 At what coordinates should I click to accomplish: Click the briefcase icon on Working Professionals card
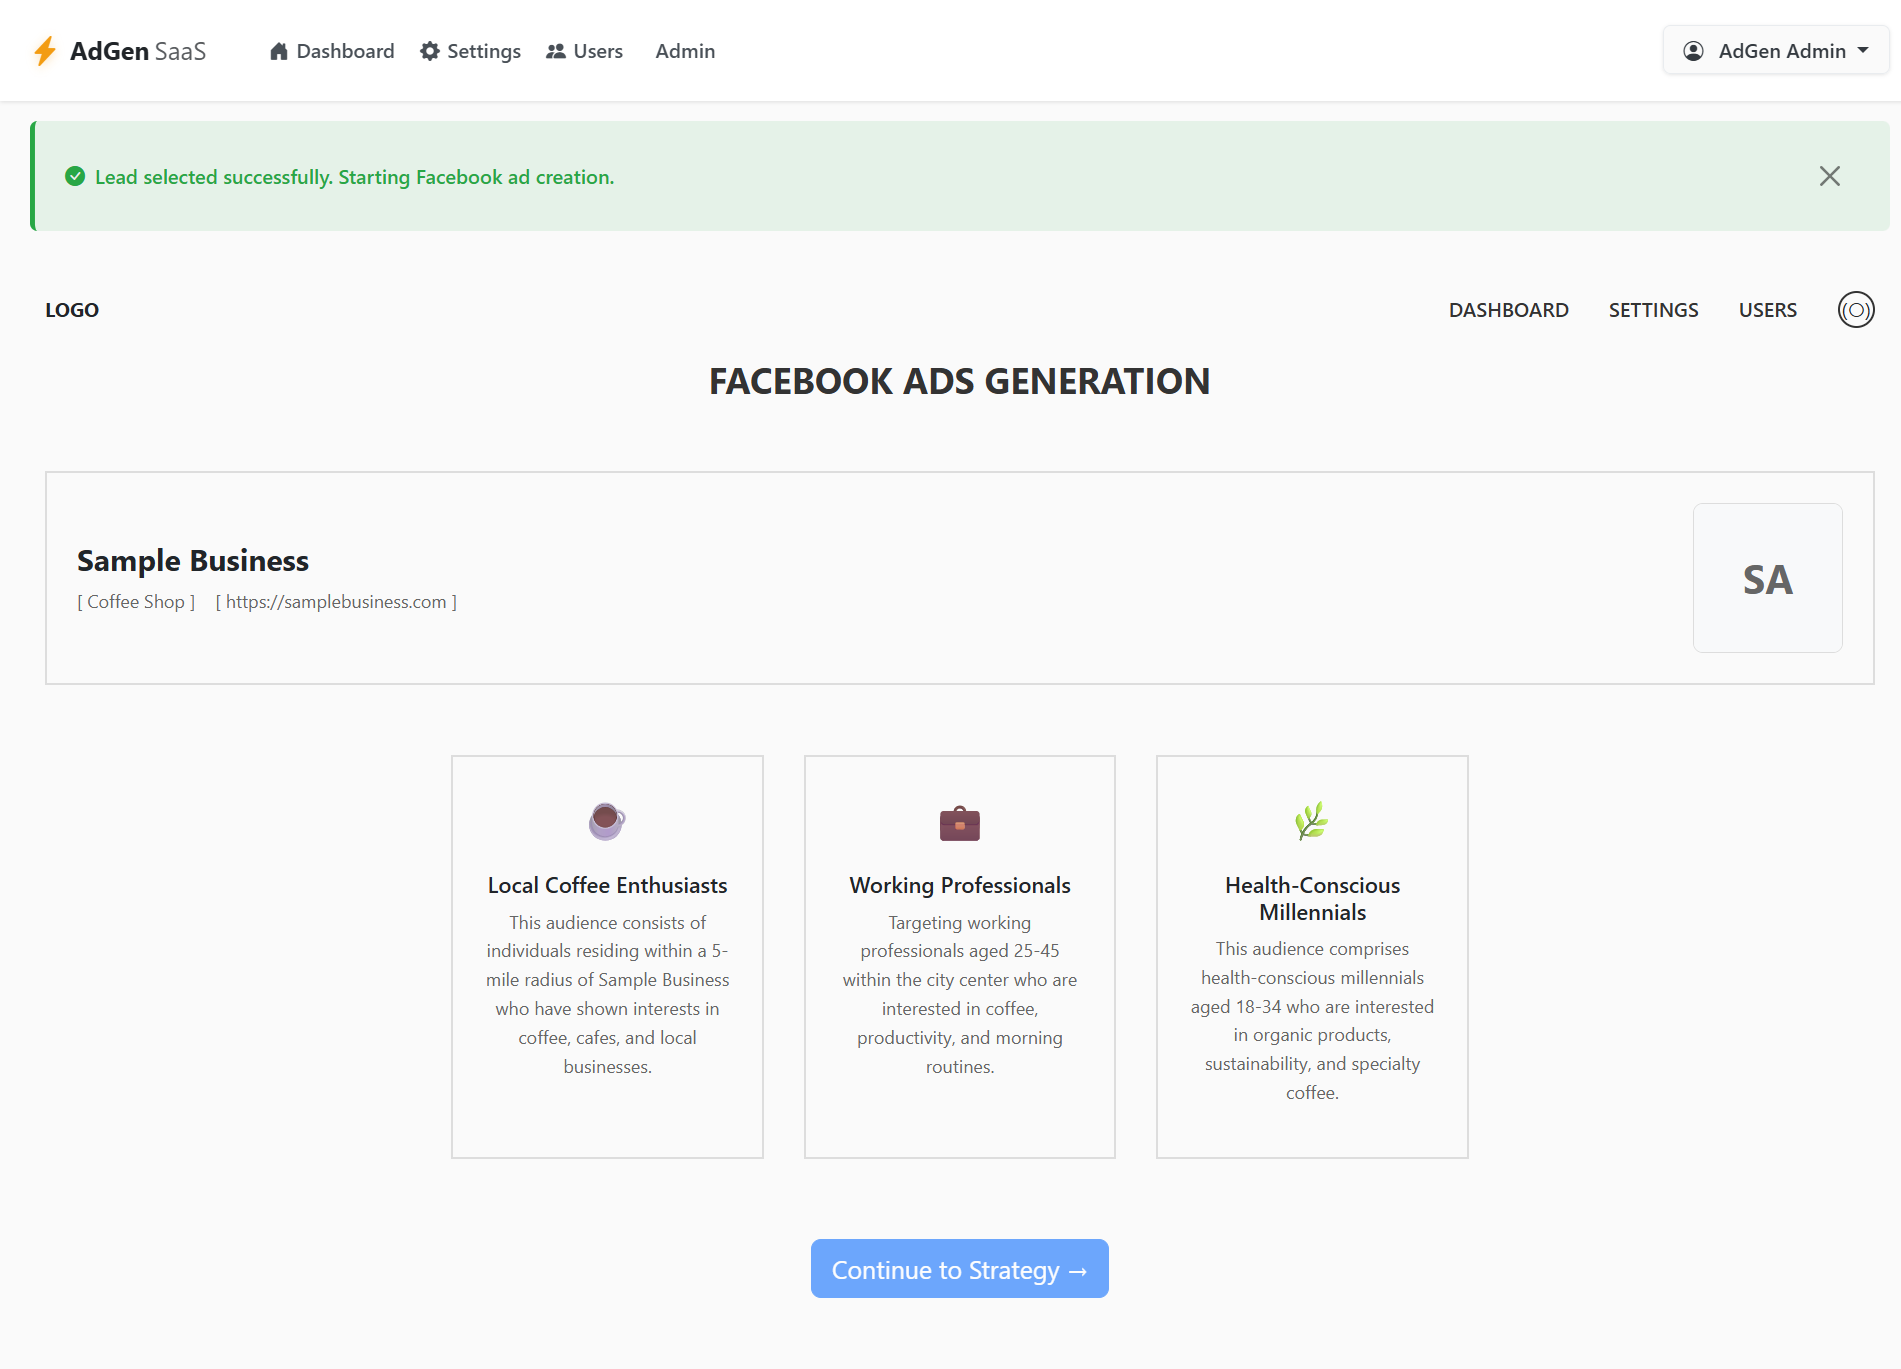(960, 823)
